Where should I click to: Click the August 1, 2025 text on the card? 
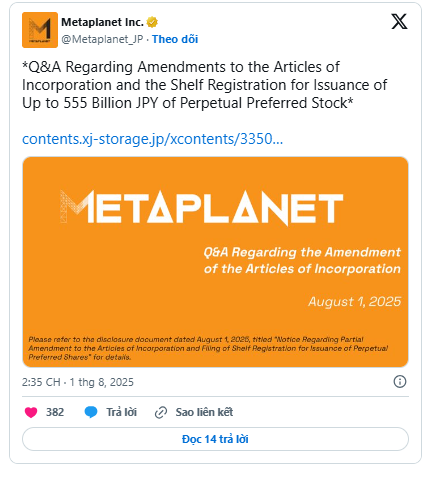[x=354, y=302]
